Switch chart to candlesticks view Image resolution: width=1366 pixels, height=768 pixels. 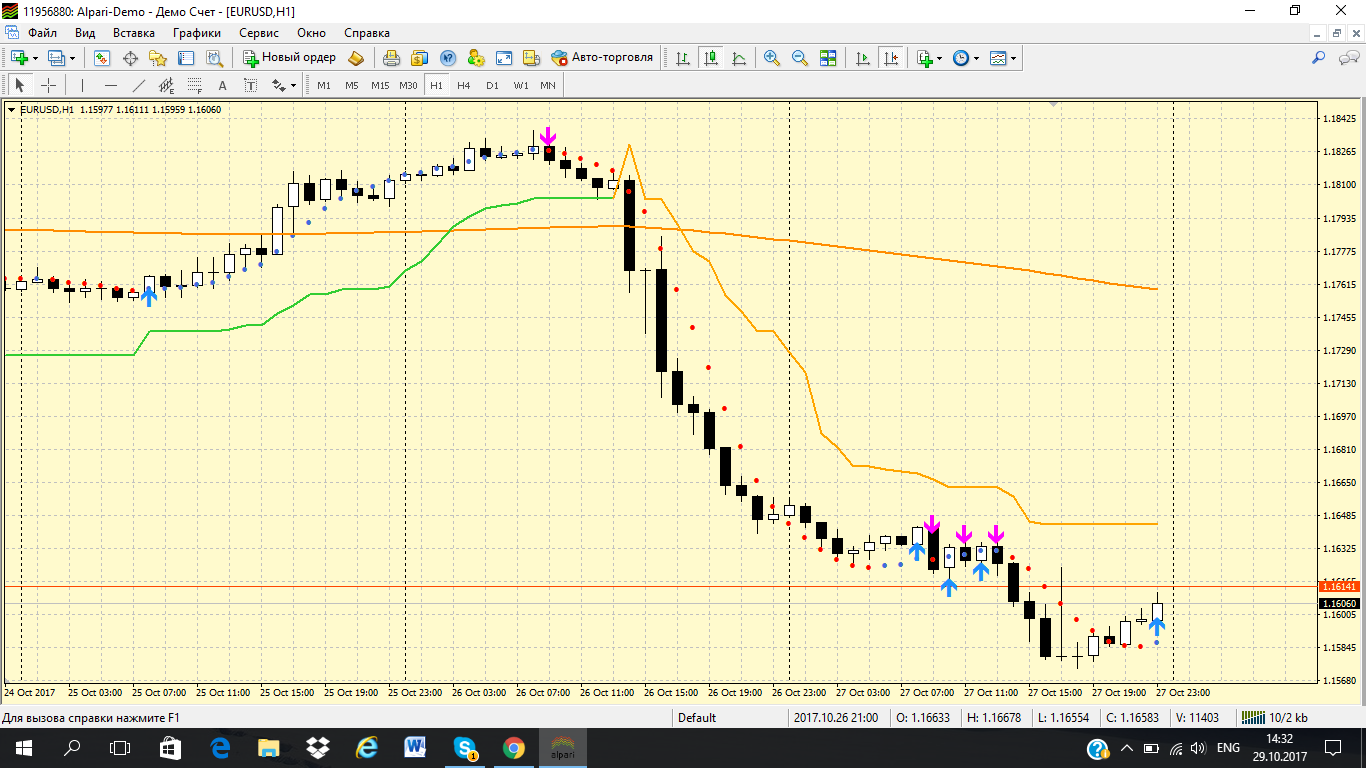pos(711,58)
